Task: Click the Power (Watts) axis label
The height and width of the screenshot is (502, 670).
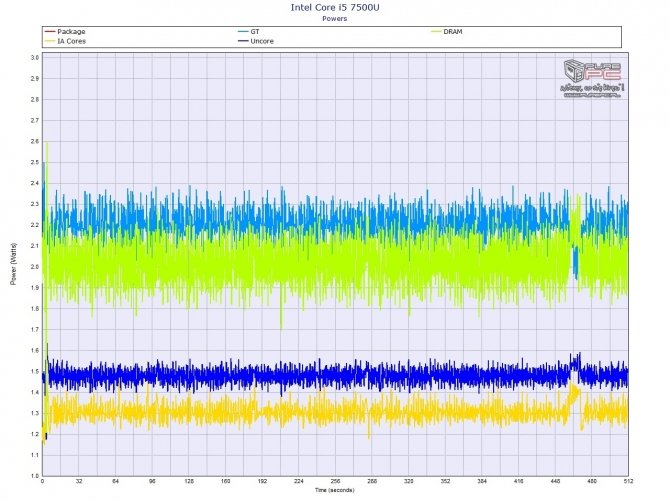Action: click(14, 264)
